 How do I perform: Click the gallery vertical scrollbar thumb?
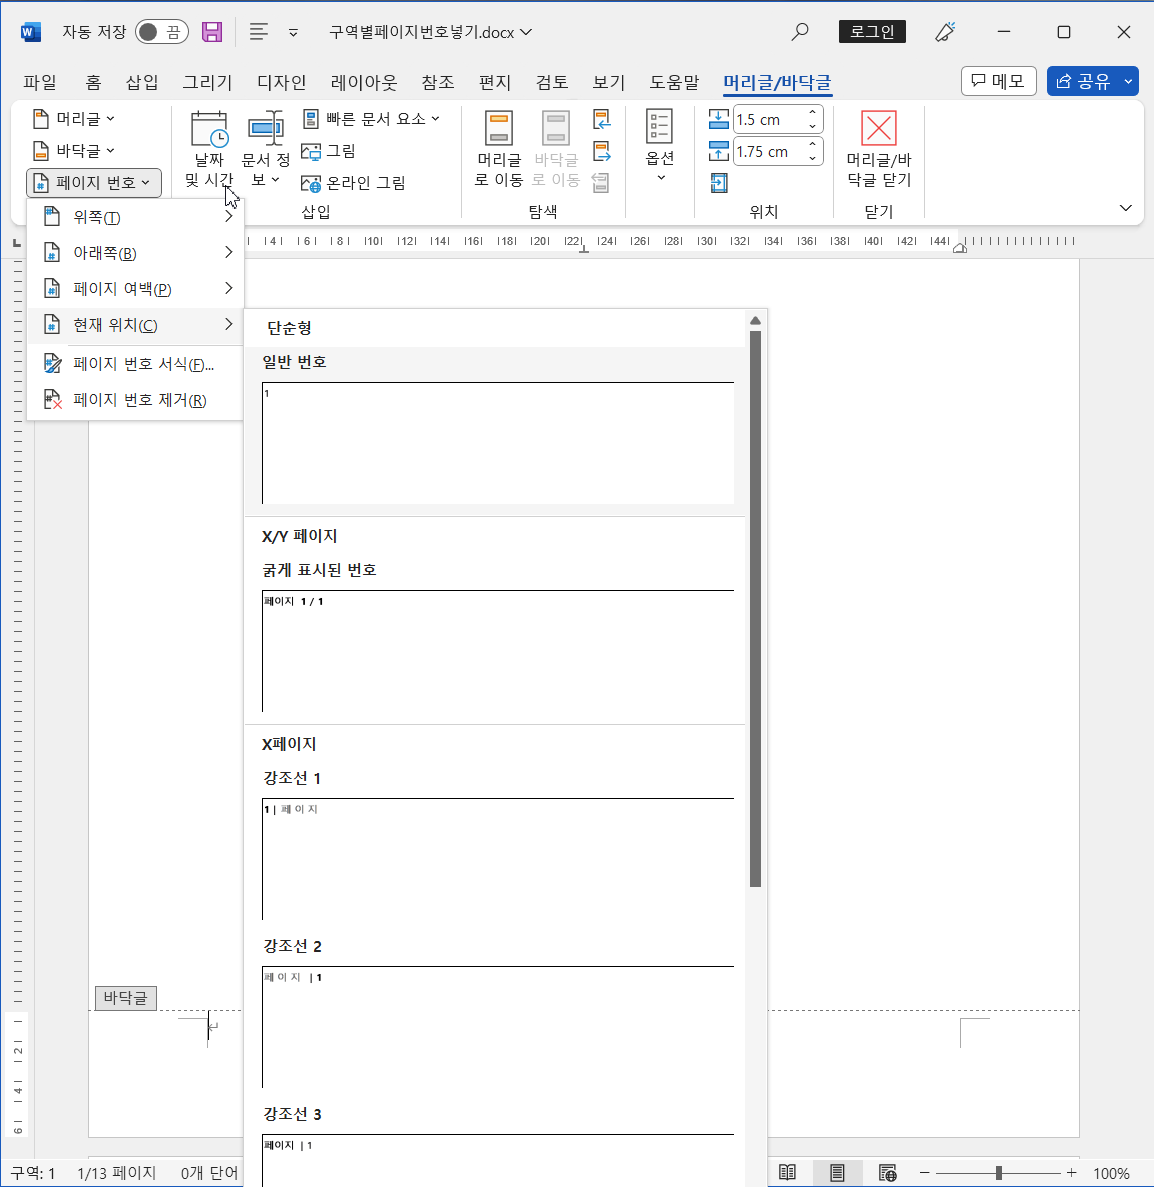click(755, 609)
